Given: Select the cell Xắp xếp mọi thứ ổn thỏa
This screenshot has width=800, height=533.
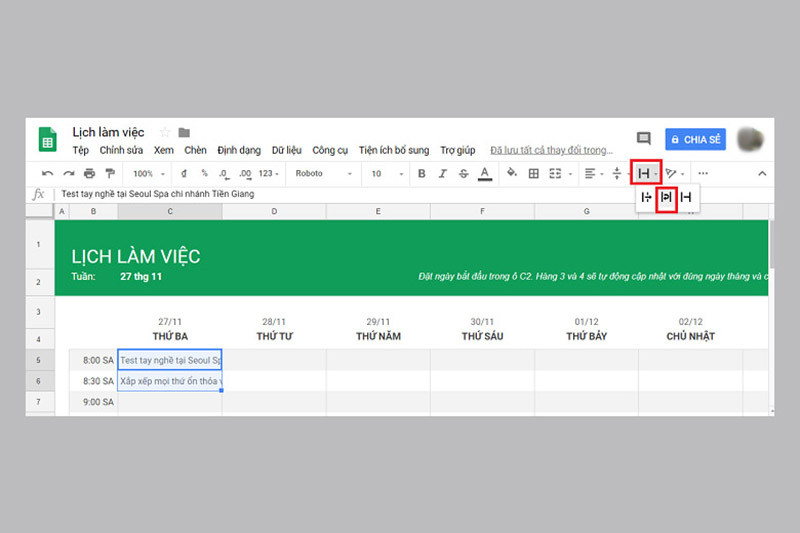Looking at the screenshot, I should click(x=170, y=381).
